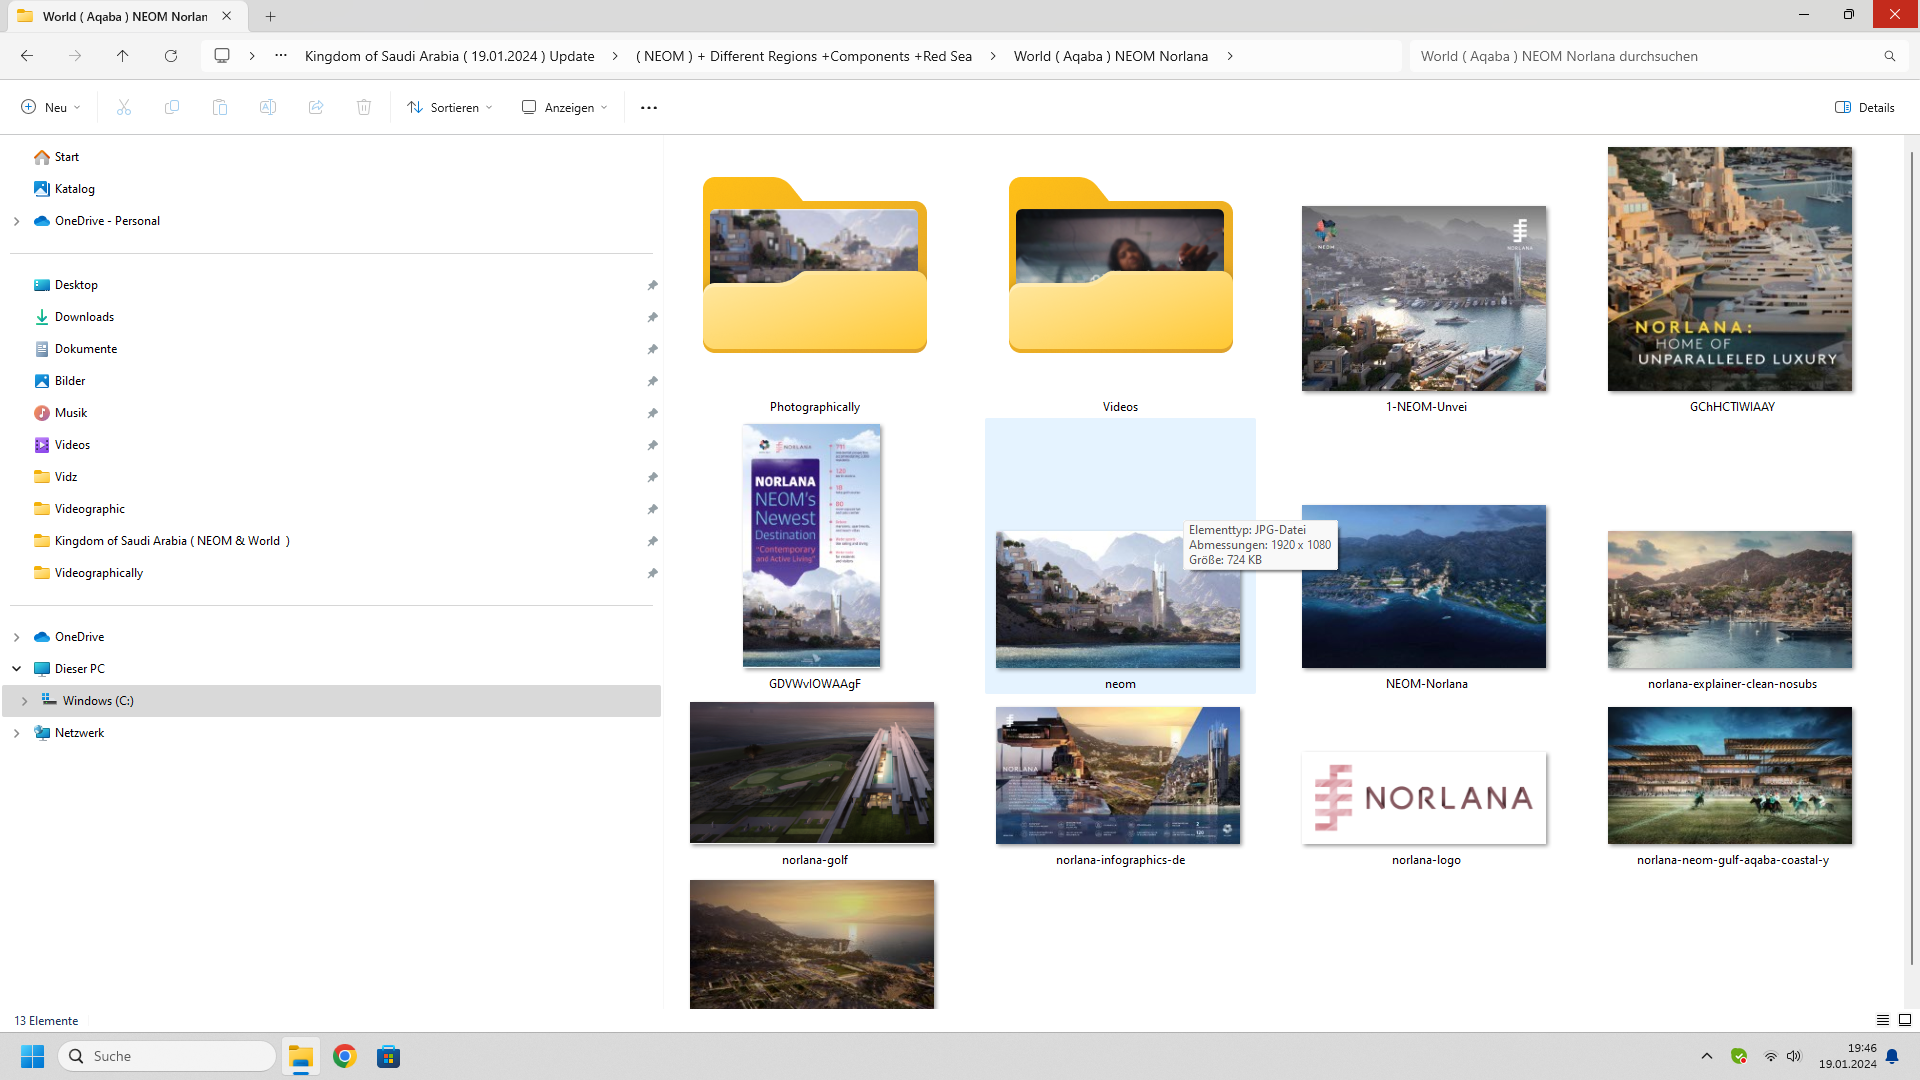Click the volume speaker icon
Screen dimensions: 1920x1080
[x=1794, y=1056]
